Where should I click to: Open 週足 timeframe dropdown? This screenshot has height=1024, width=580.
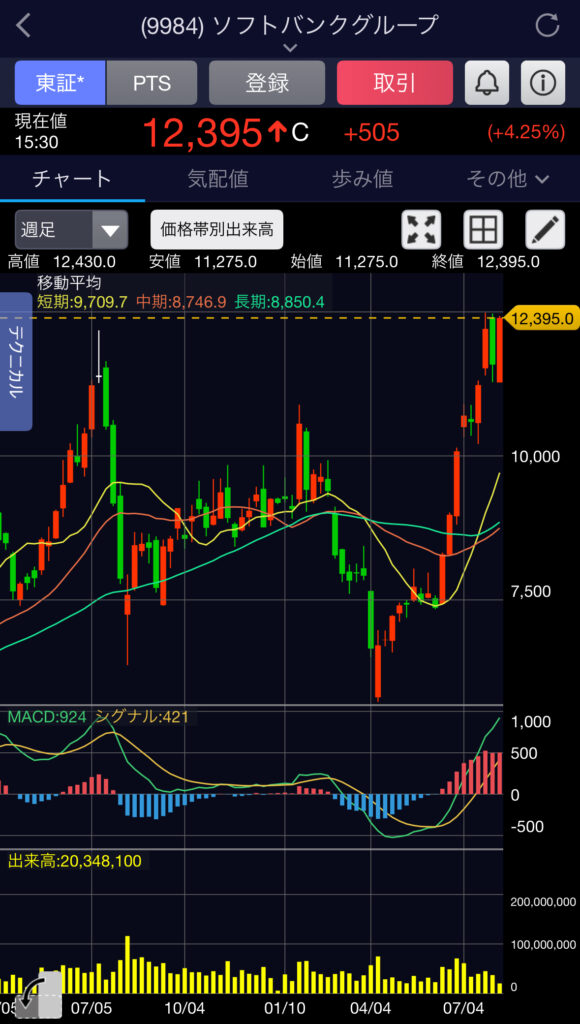[71, 229]
